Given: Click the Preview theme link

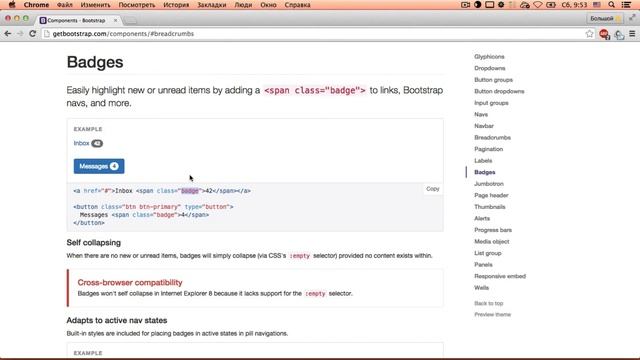Looking at the screenshot, I should pyautogui.click(x=492, y=315).
